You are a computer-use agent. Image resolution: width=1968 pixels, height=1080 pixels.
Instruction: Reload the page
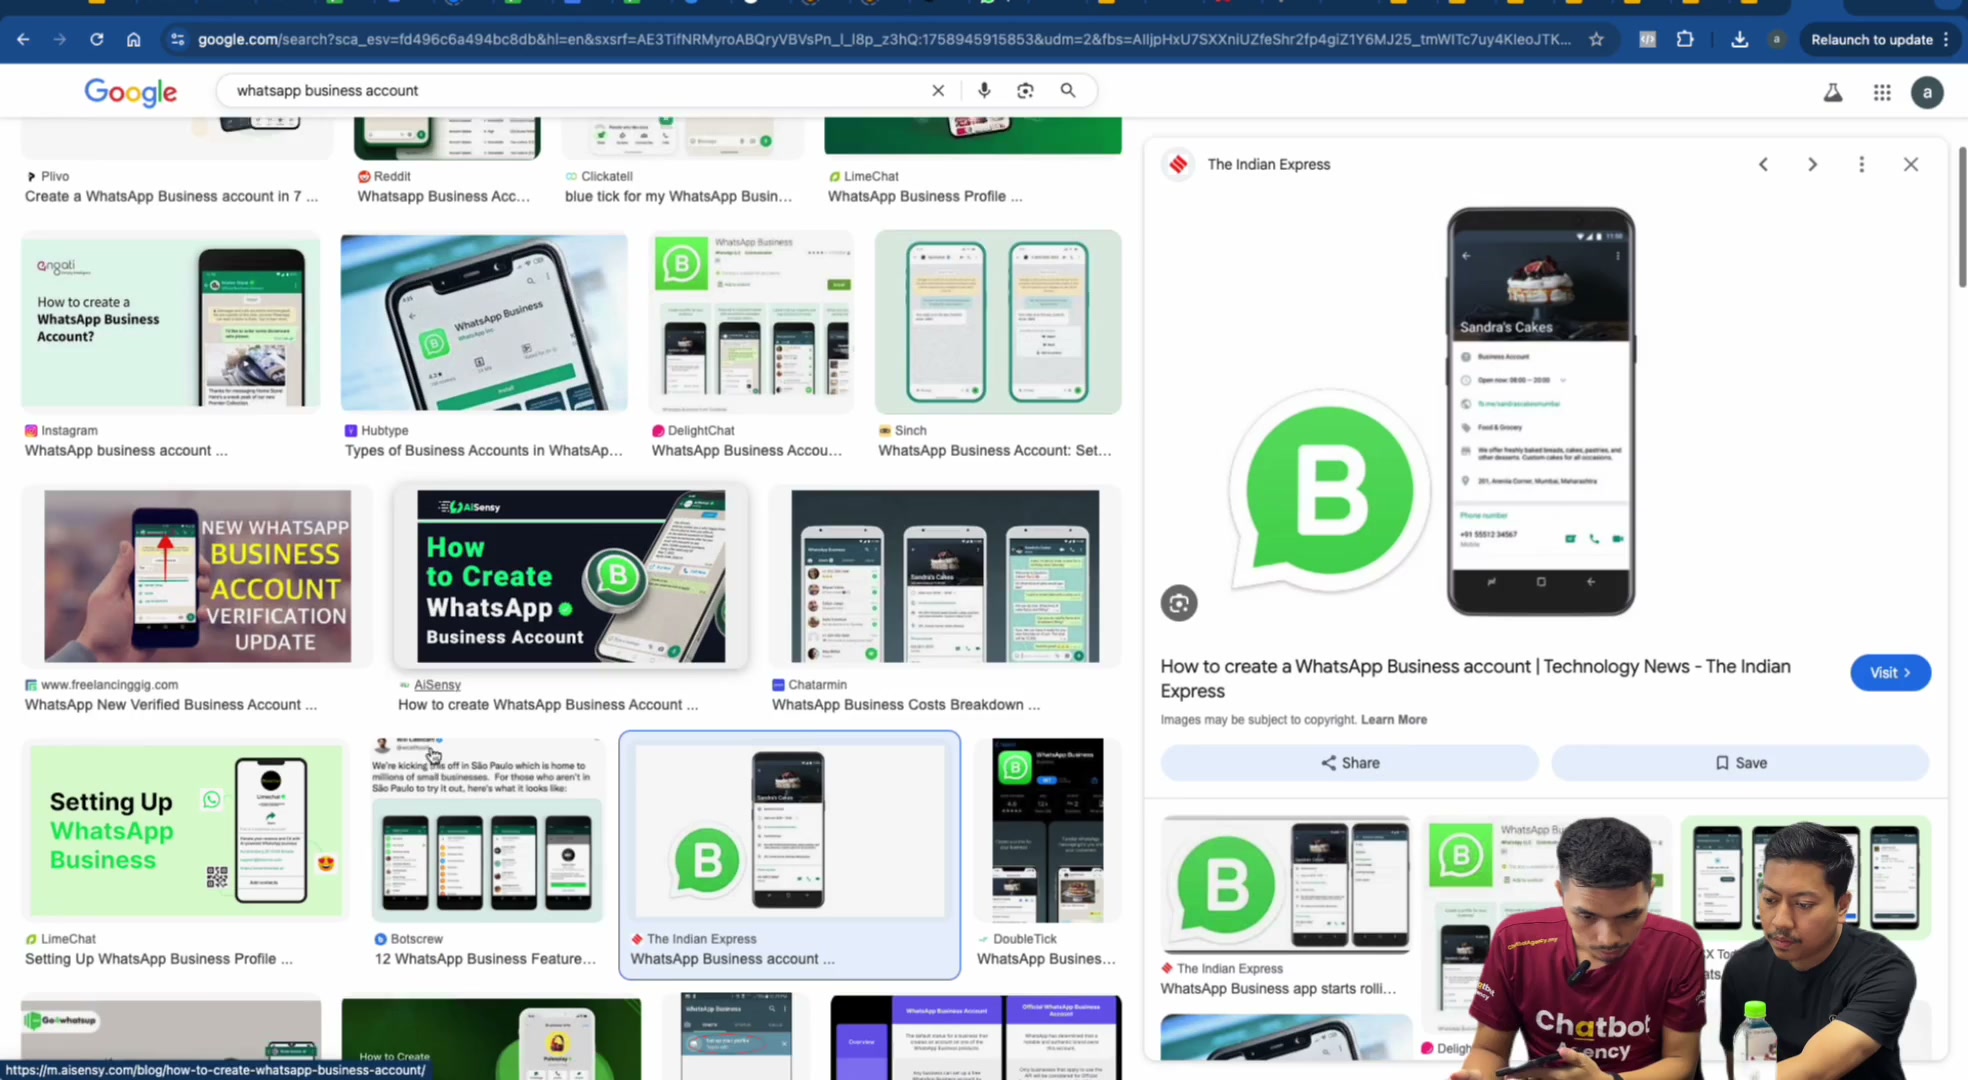[96, 39]
